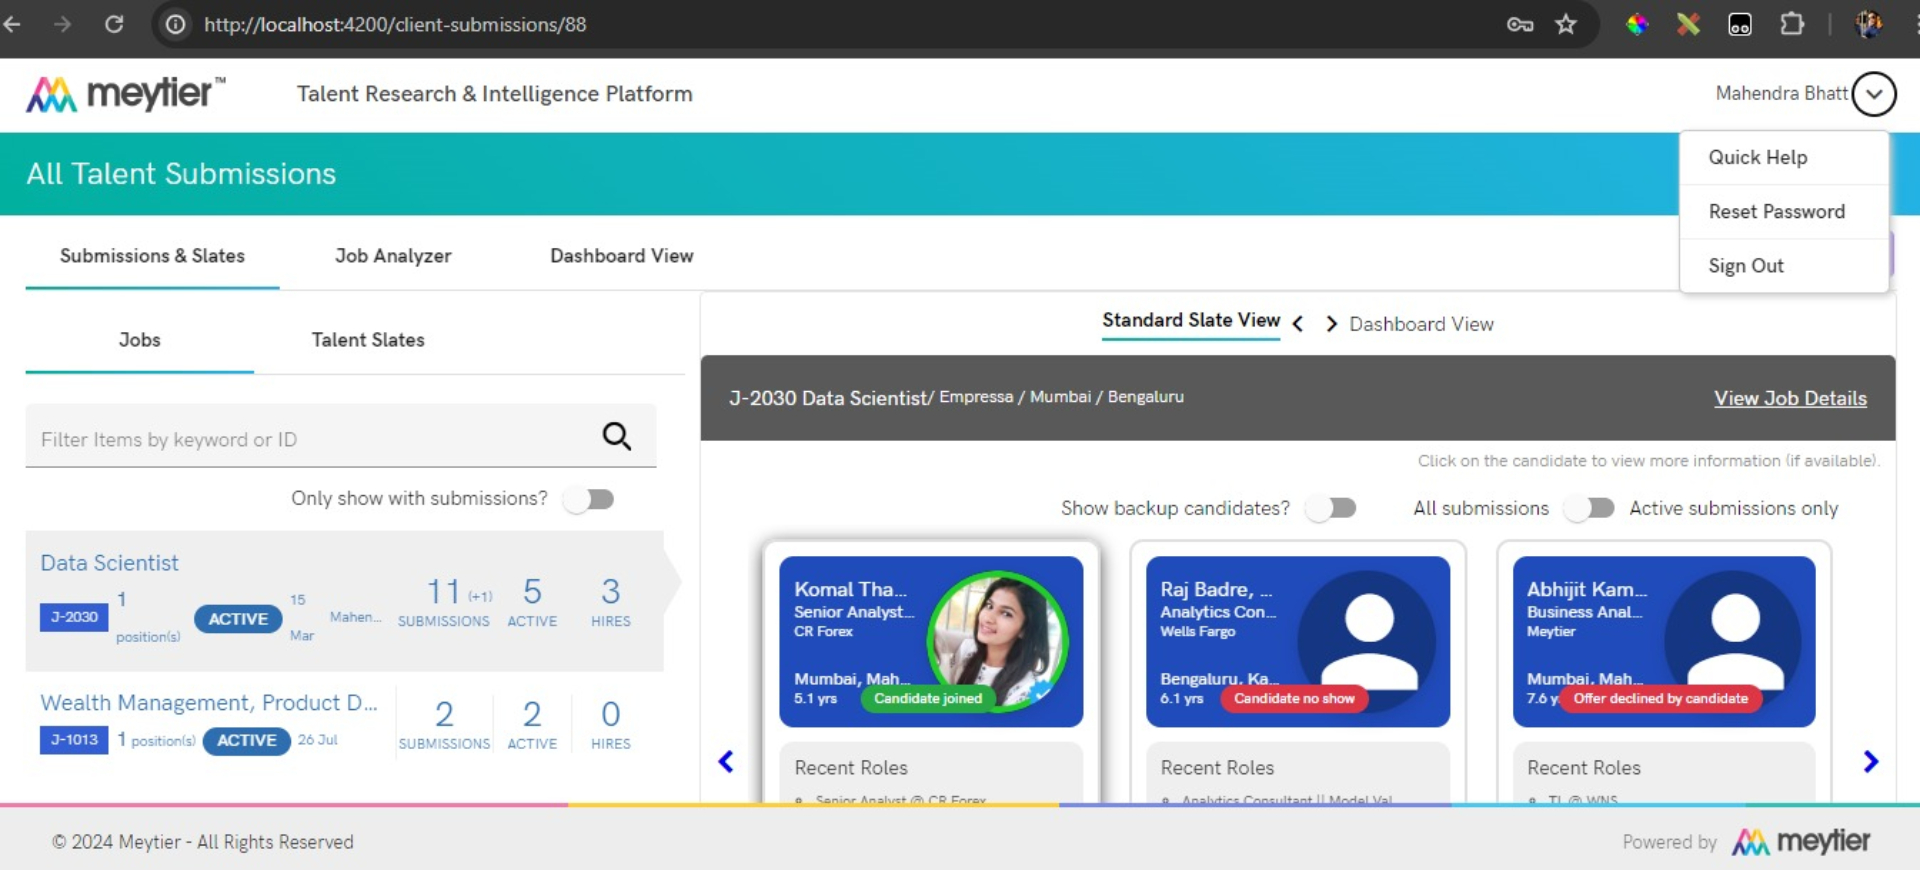Click the search magnifier icon in filter box
This screenshot has width=1920, height=870.
click(616, 436)
